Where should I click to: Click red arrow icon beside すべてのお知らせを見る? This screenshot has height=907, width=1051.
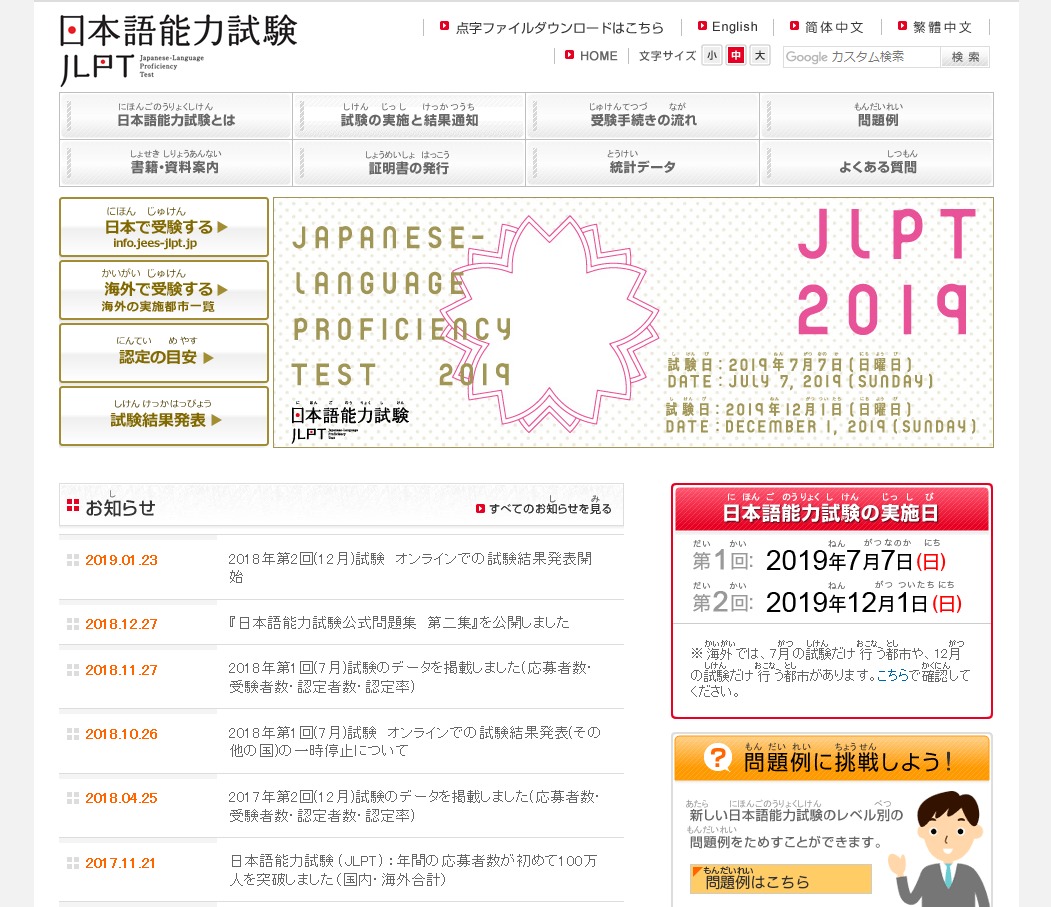[x=480, y=509]
